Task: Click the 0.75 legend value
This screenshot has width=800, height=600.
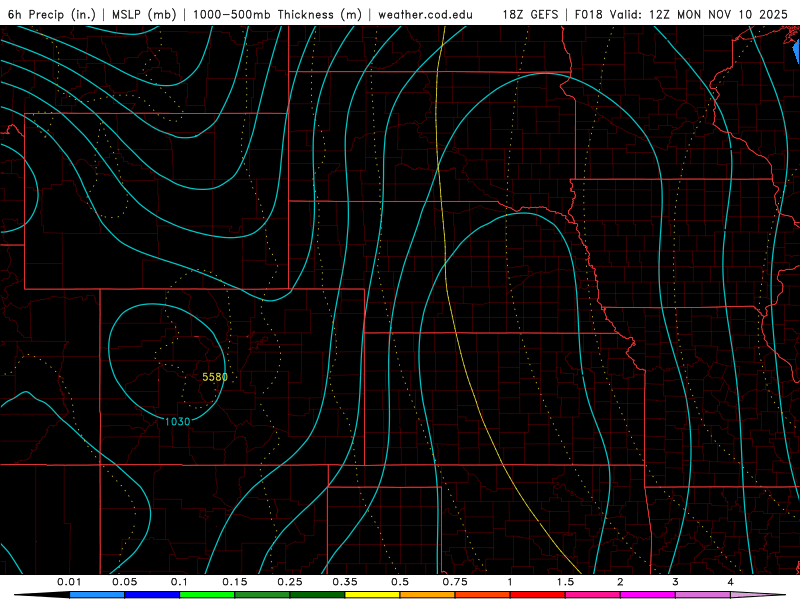Action: click(x=455, y=582)
